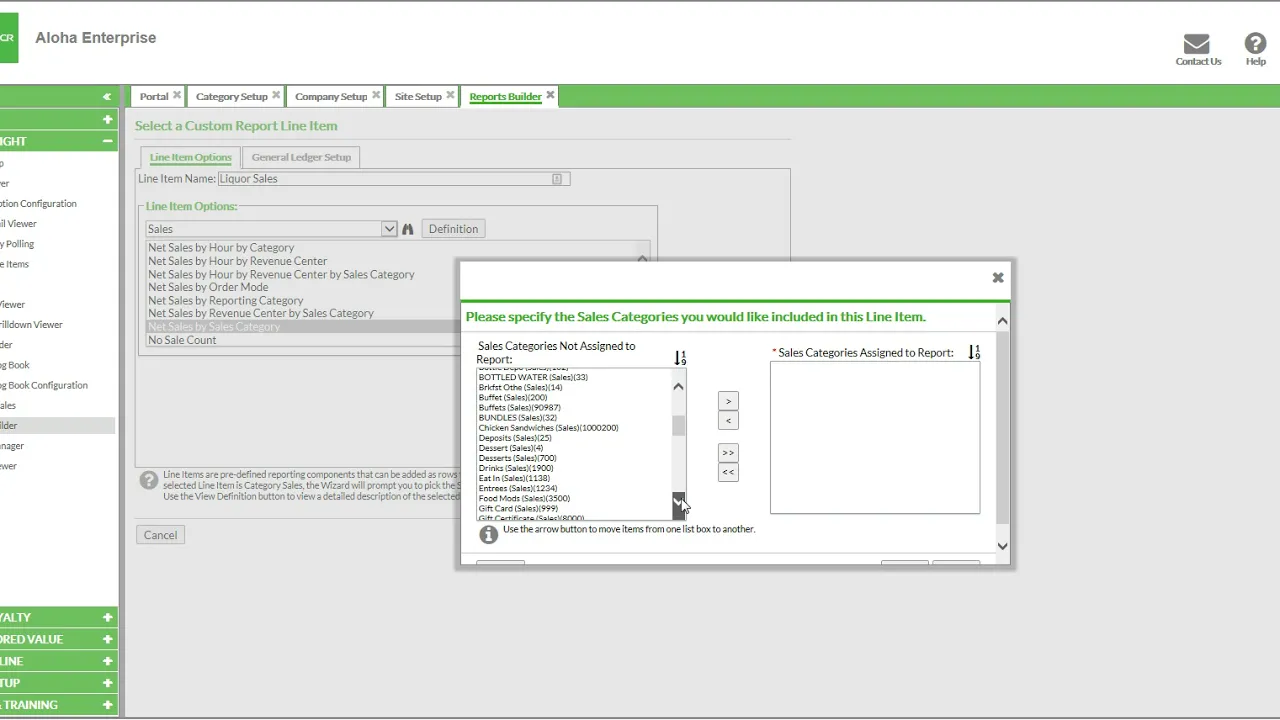Move the selected category to Assigned

728,401
